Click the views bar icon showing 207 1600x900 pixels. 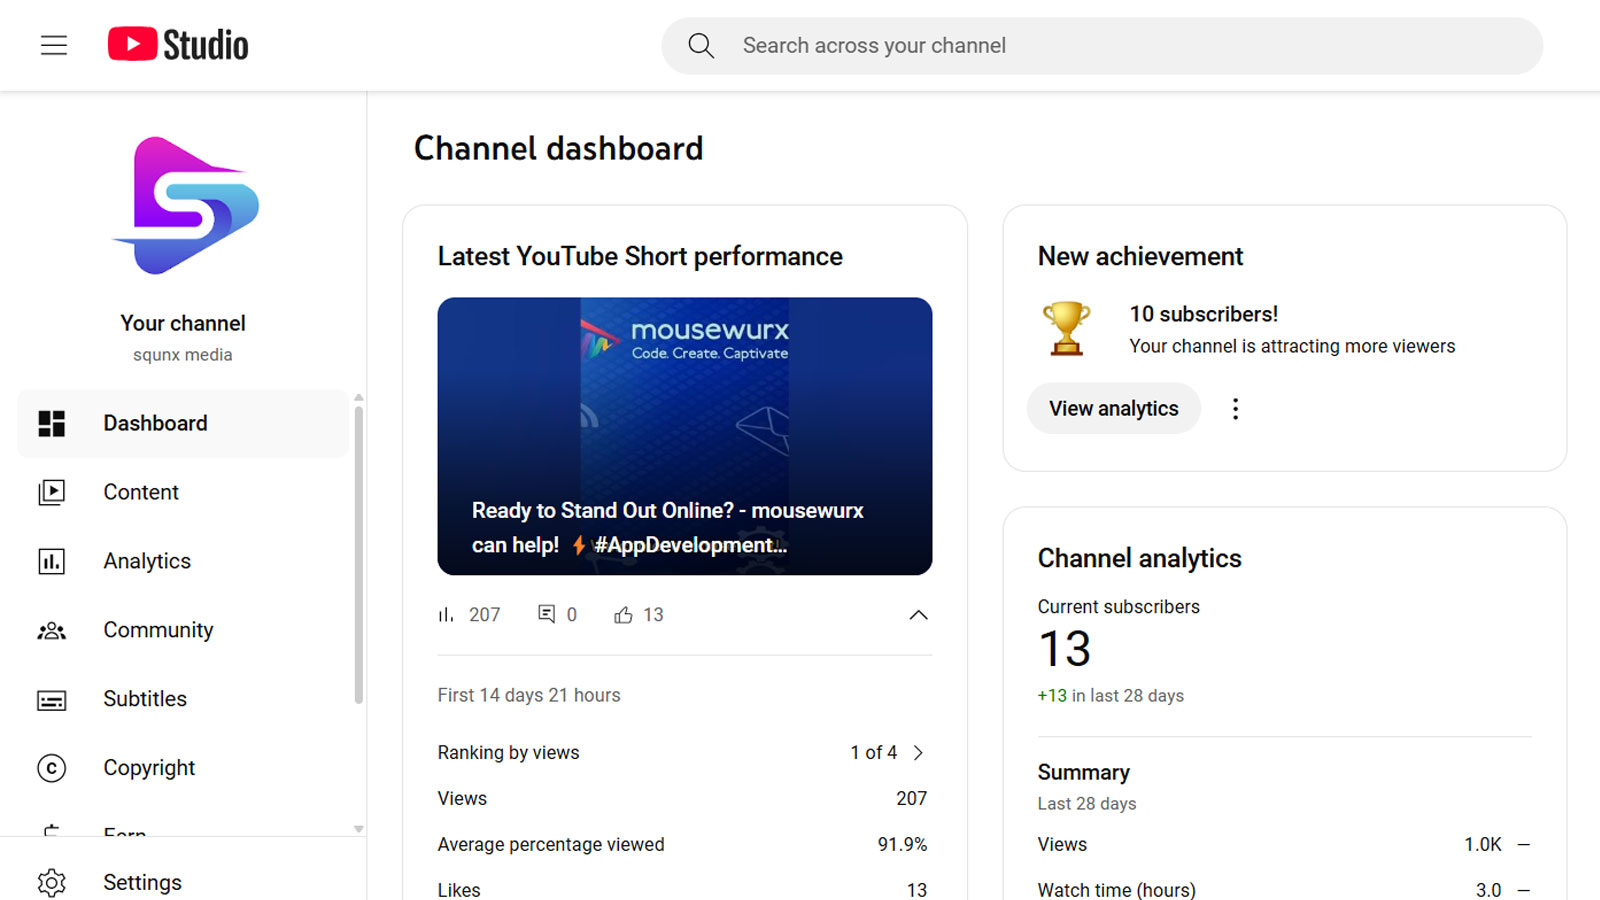(446, 615)
